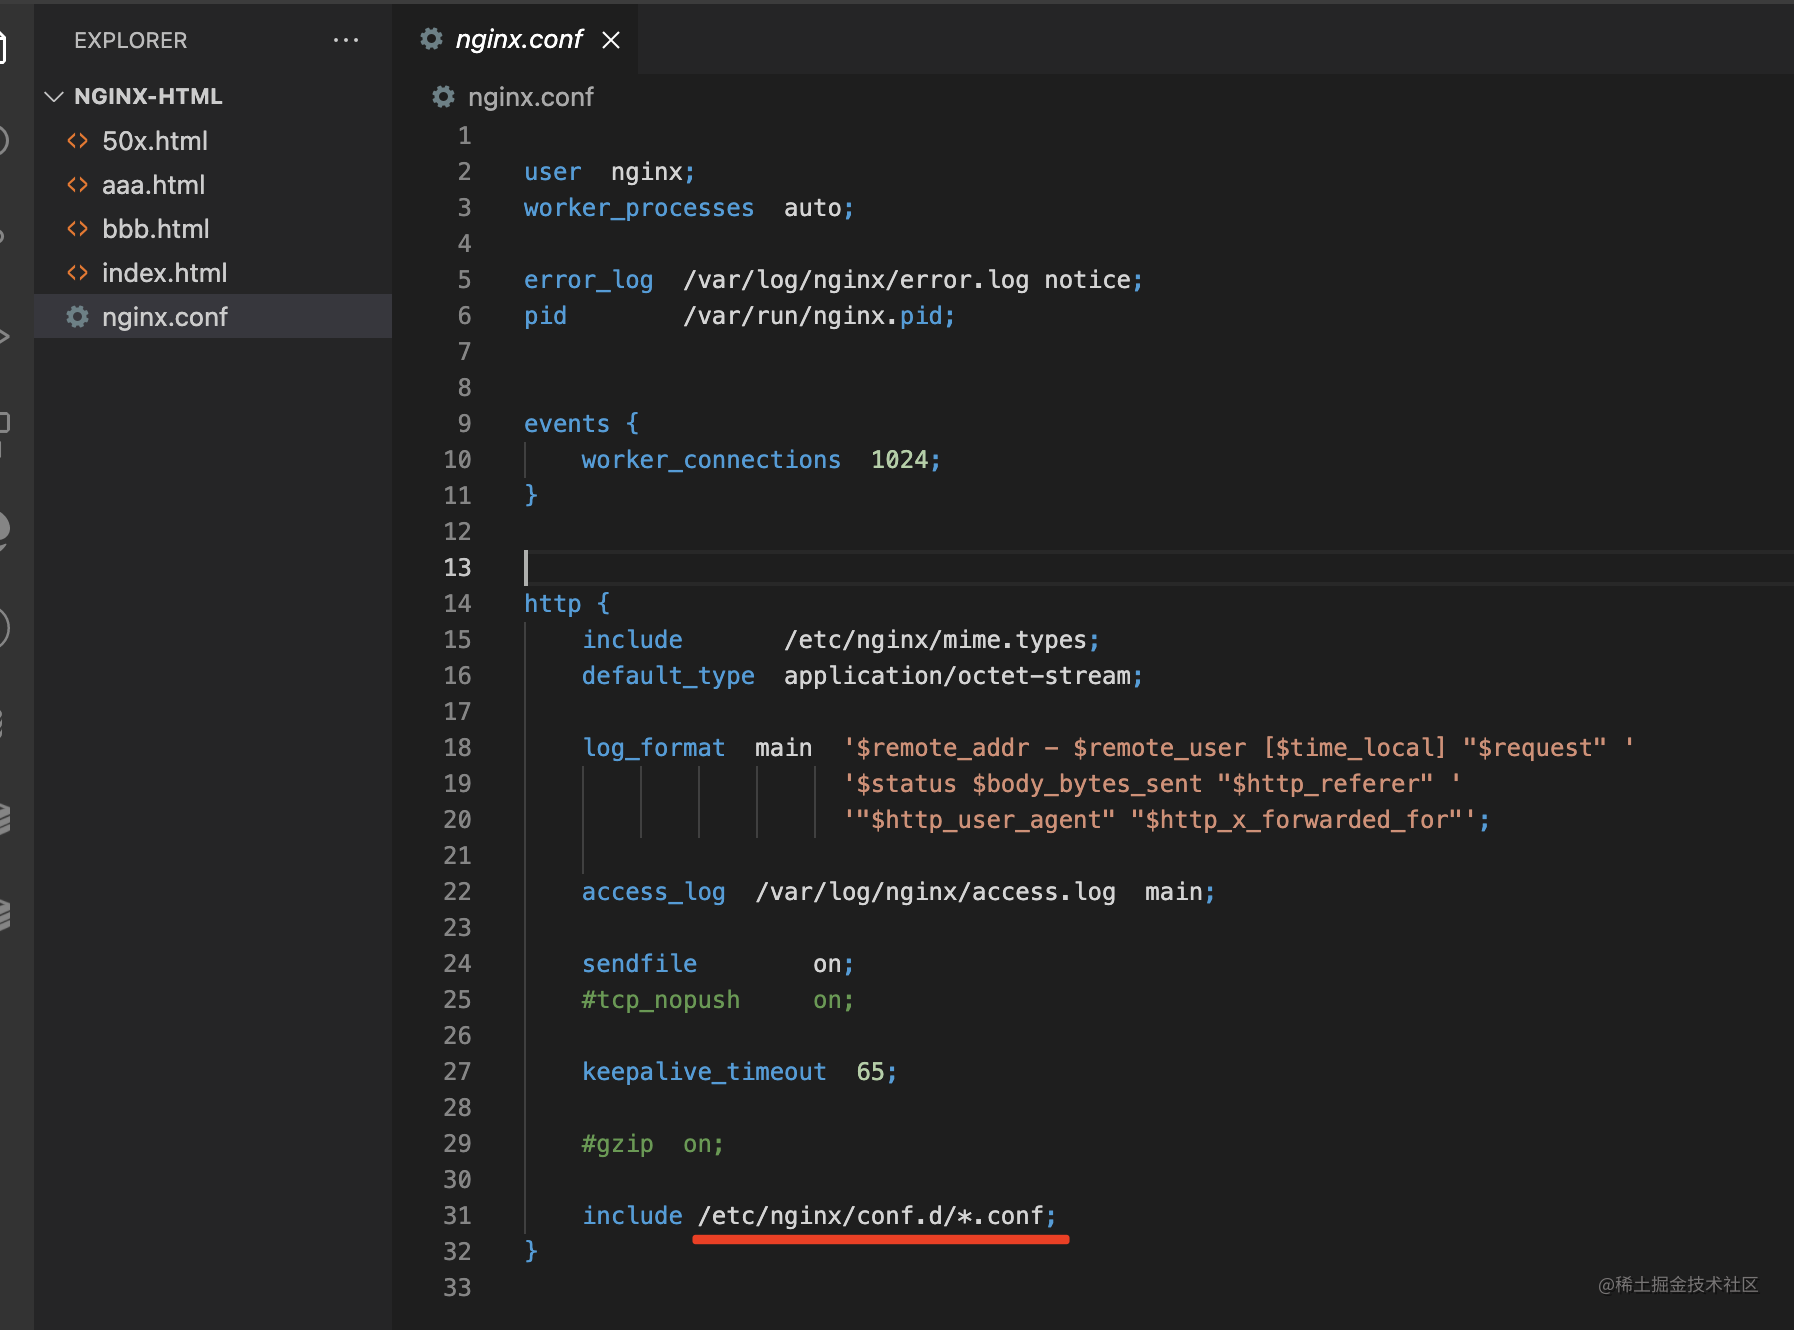Click the HTML file icon beside bbb.html
The image size is (1794, 1330).
(x=77, y=229)
